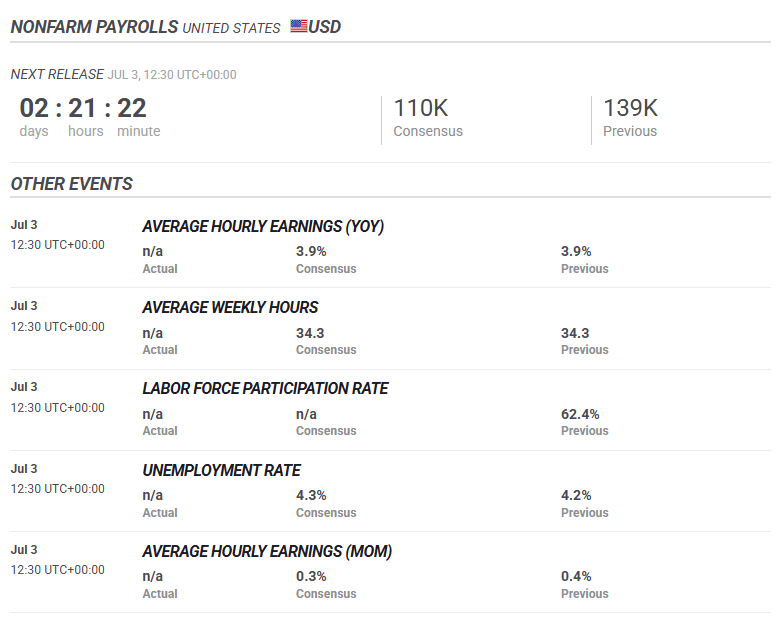This screenshot has height=633, width=780.
Task: Open Labor Force Participation Rate event
Action: tap(265, 389)
